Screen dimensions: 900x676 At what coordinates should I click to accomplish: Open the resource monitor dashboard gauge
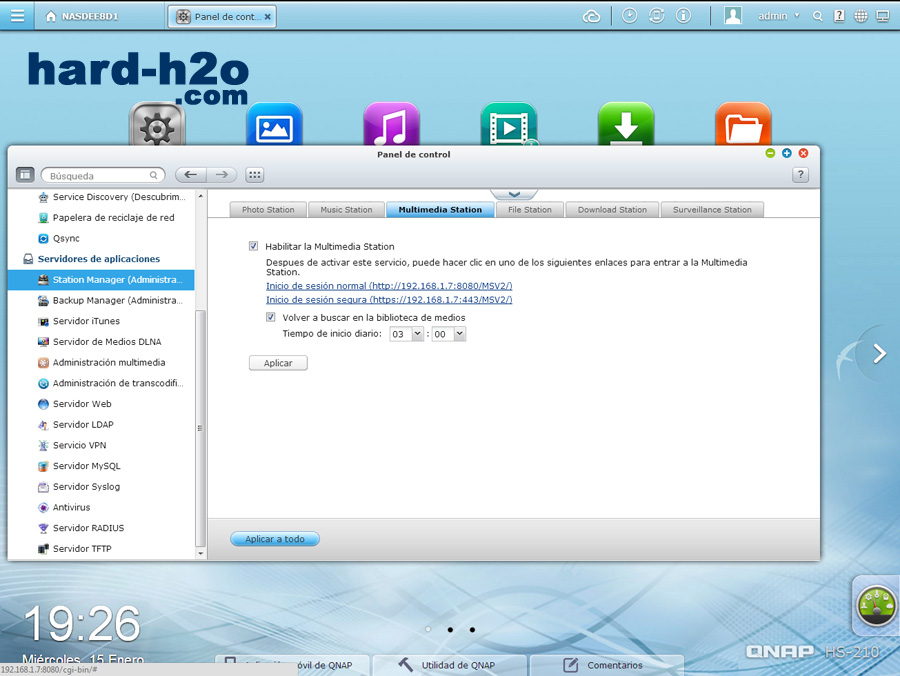pyautogui.click(x=876, y=605)
